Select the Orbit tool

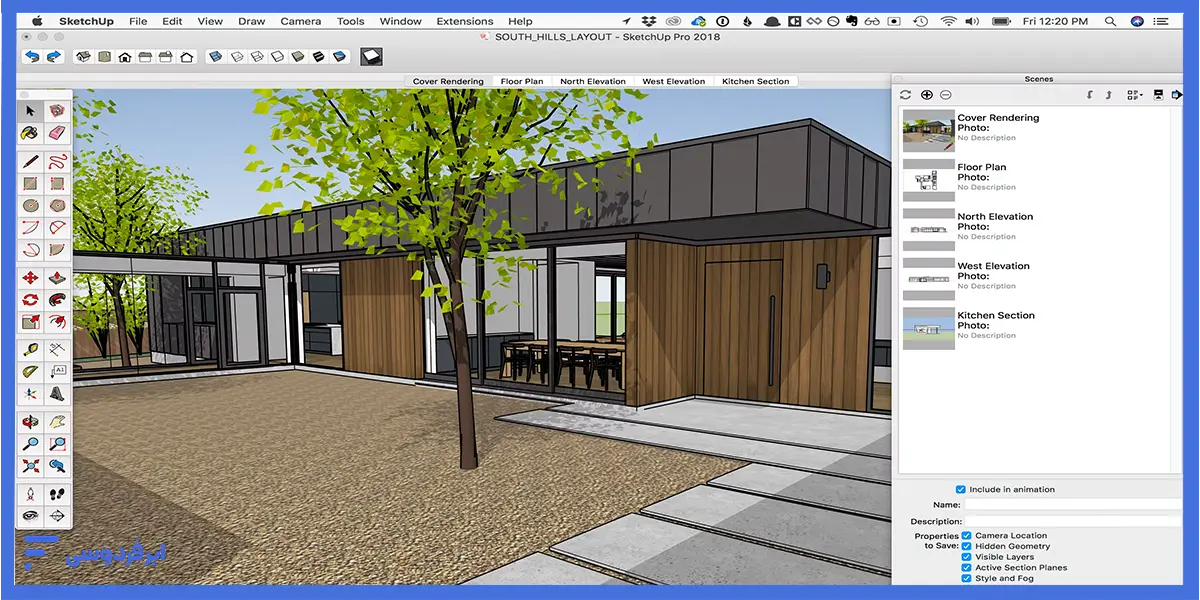31,422
